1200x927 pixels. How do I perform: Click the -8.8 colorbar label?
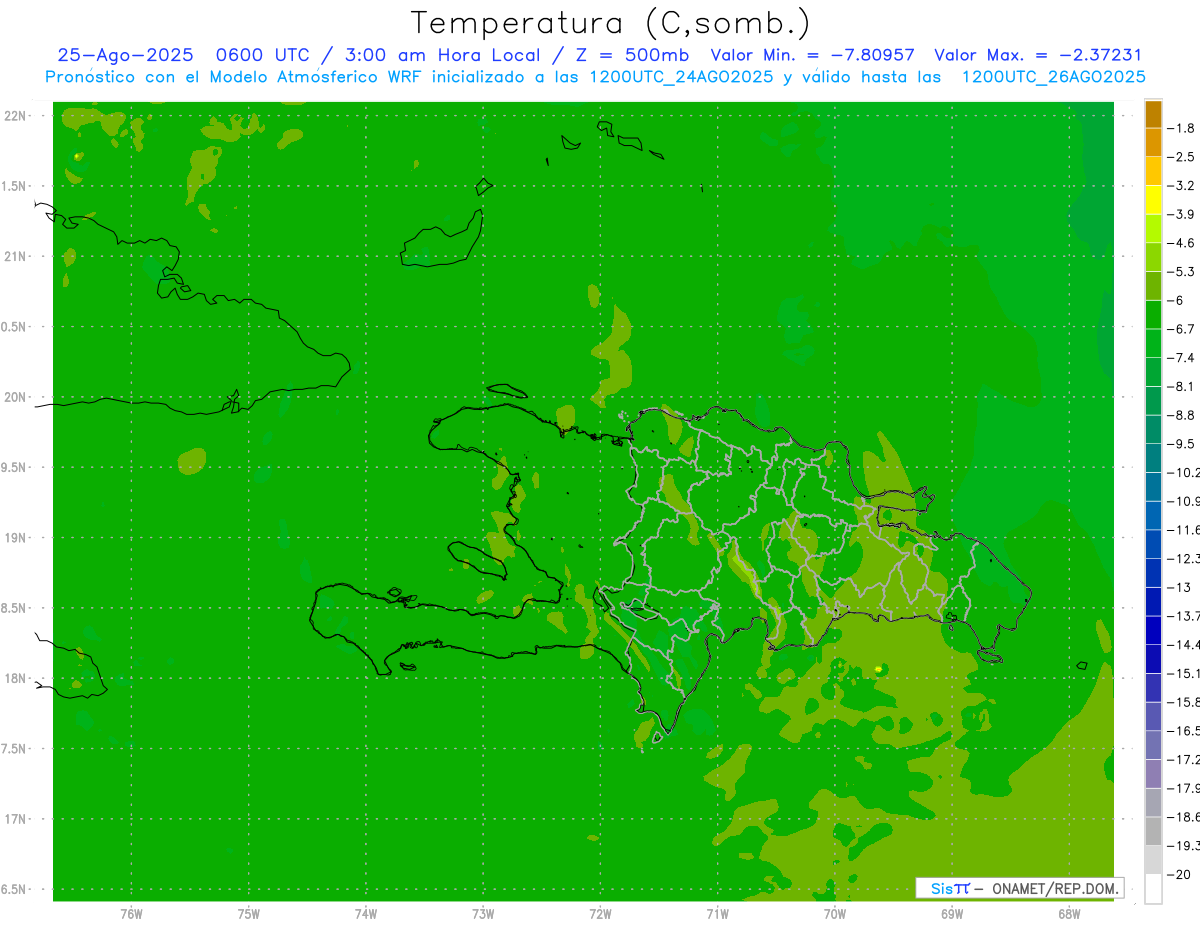click(1180, 415)
